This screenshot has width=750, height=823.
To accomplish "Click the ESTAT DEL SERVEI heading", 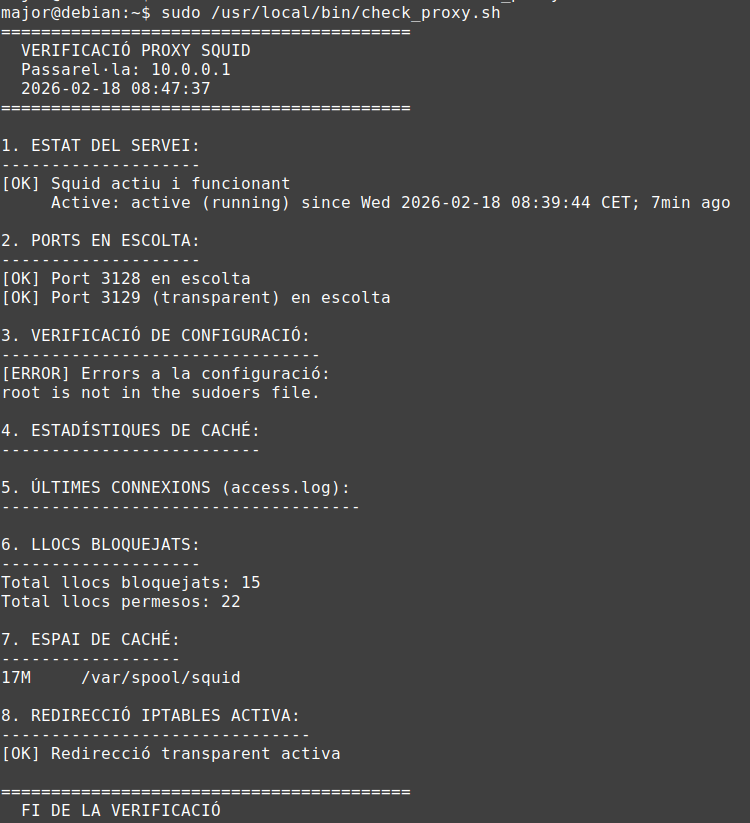I will (100, 145).
